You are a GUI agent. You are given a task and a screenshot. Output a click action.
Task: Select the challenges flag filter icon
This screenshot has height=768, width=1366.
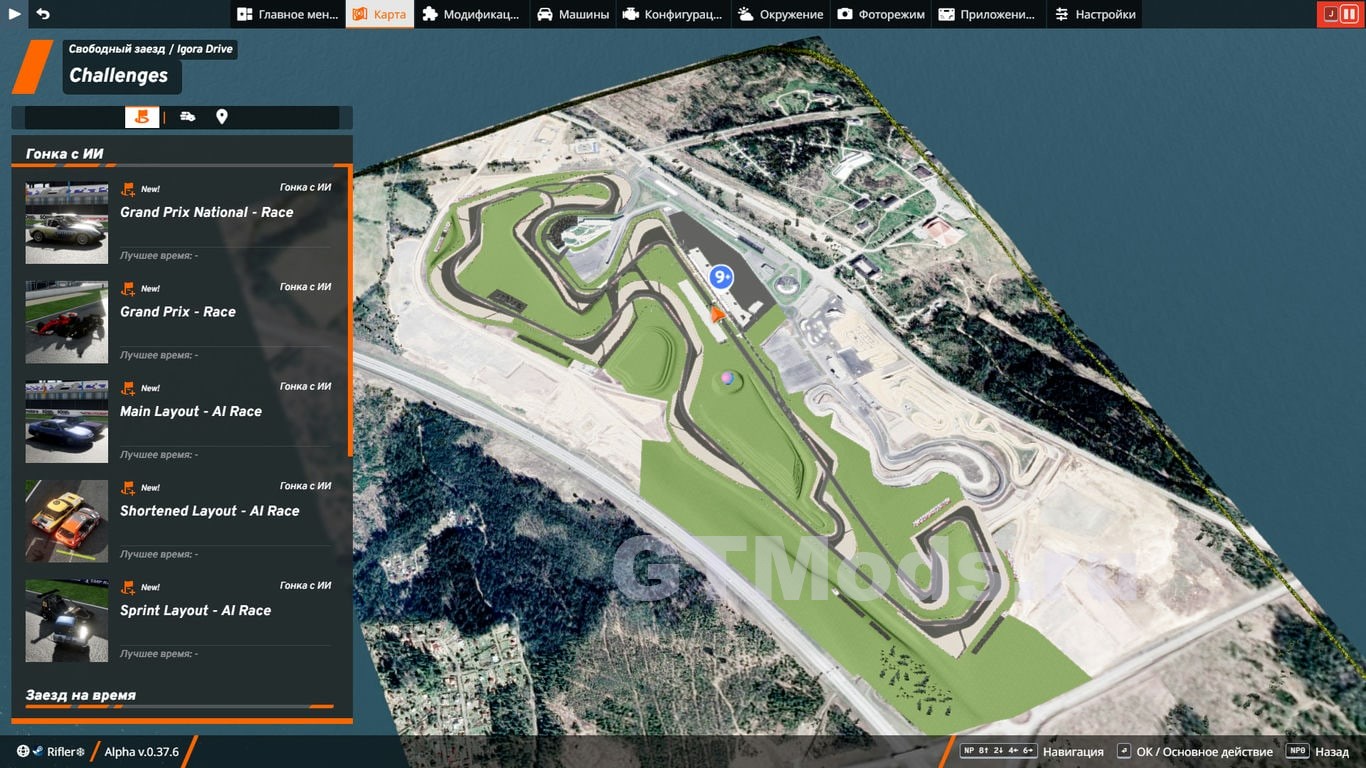click(142, 117)
